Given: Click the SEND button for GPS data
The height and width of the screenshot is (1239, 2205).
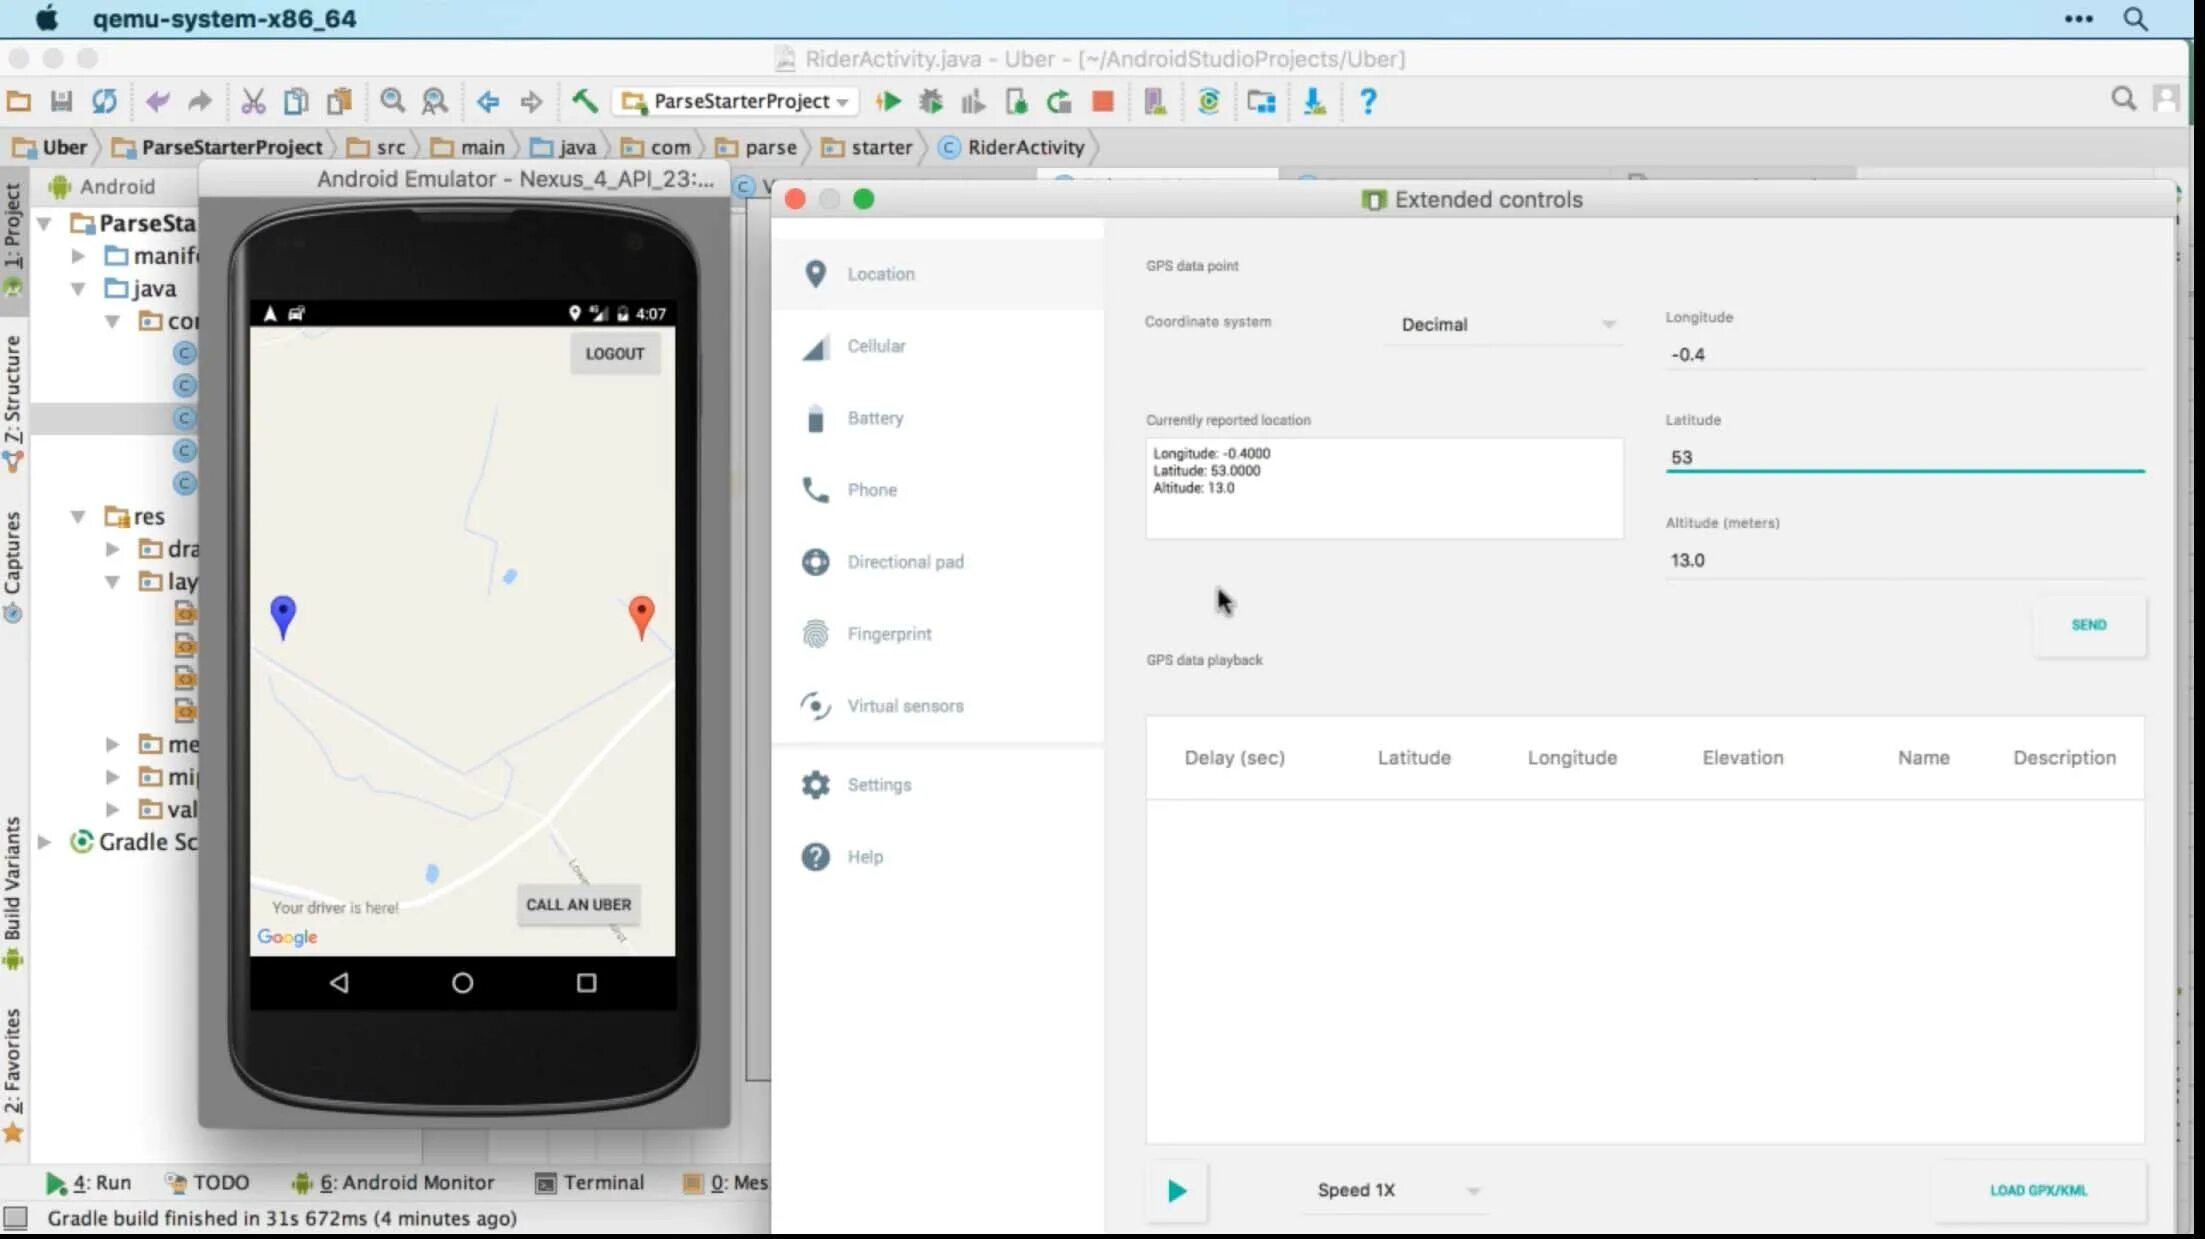Looking at the screenshot, I should pos(2088,625).
